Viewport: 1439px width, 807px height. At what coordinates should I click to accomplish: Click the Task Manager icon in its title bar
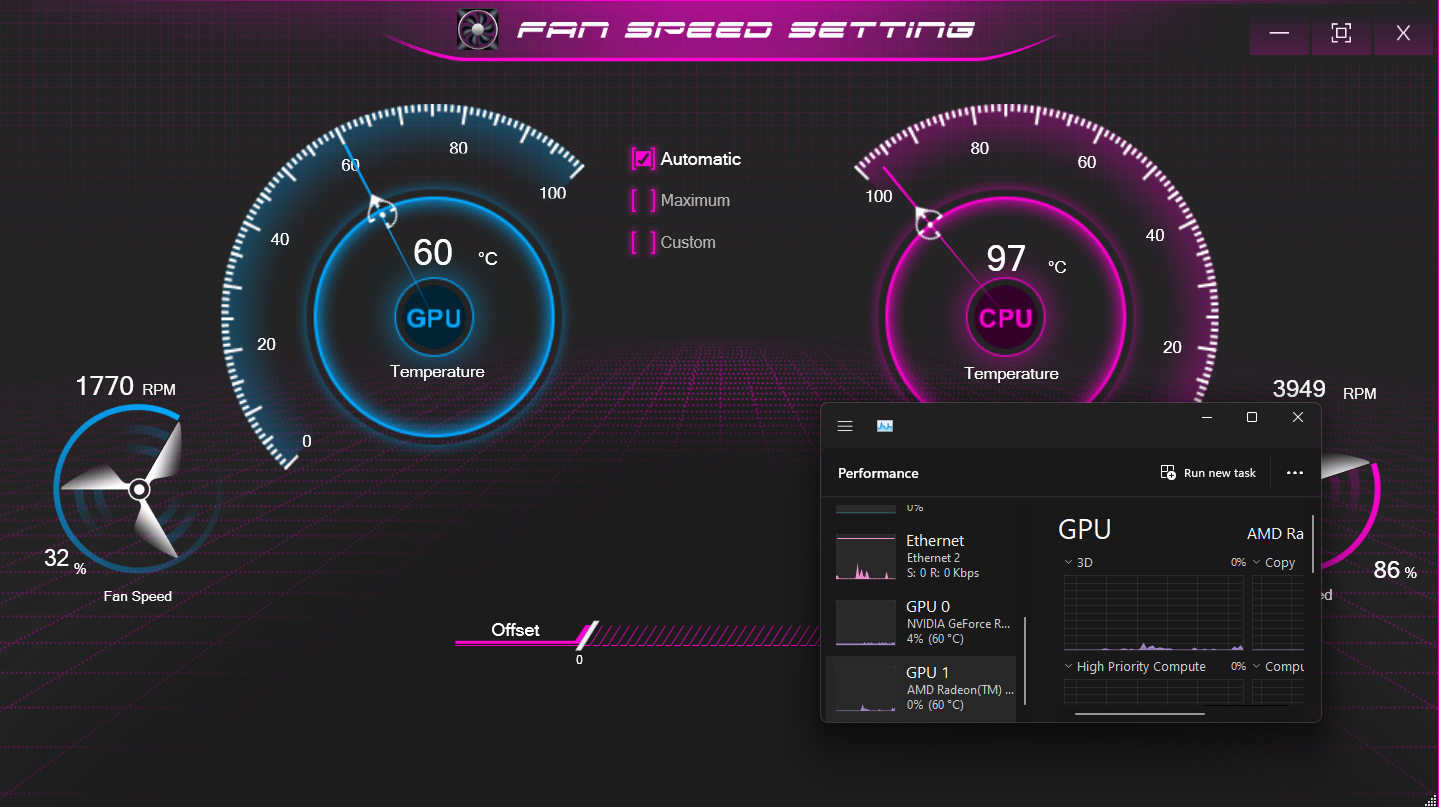pyautogui.click(x=885, y=425)
